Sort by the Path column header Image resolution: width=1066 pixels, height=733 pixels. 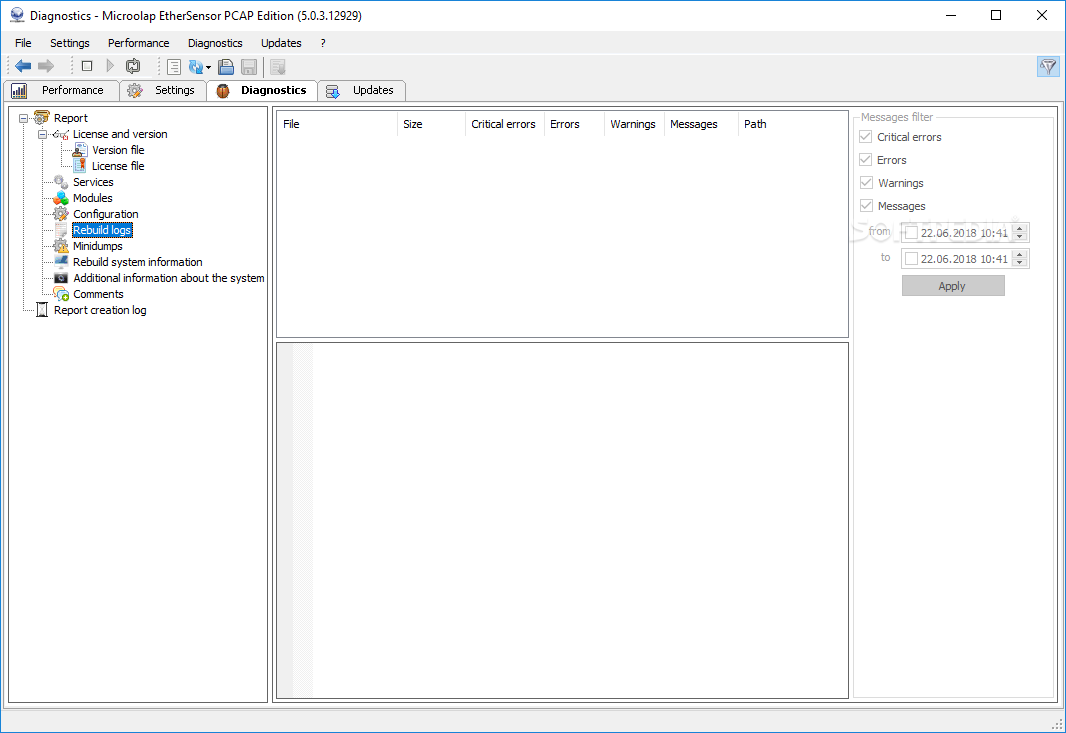pos(792,124)
